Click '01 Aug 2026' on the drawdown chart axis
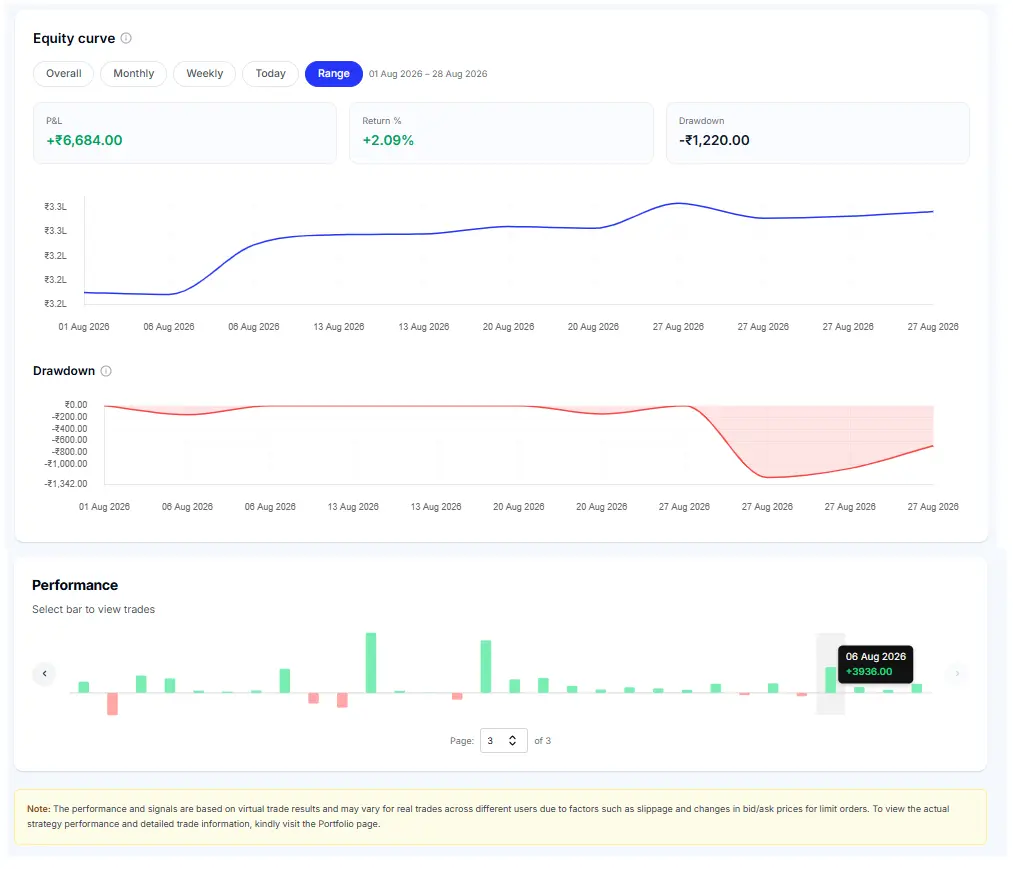This screenshot has width=1013, height=869. tap(104, 507)
